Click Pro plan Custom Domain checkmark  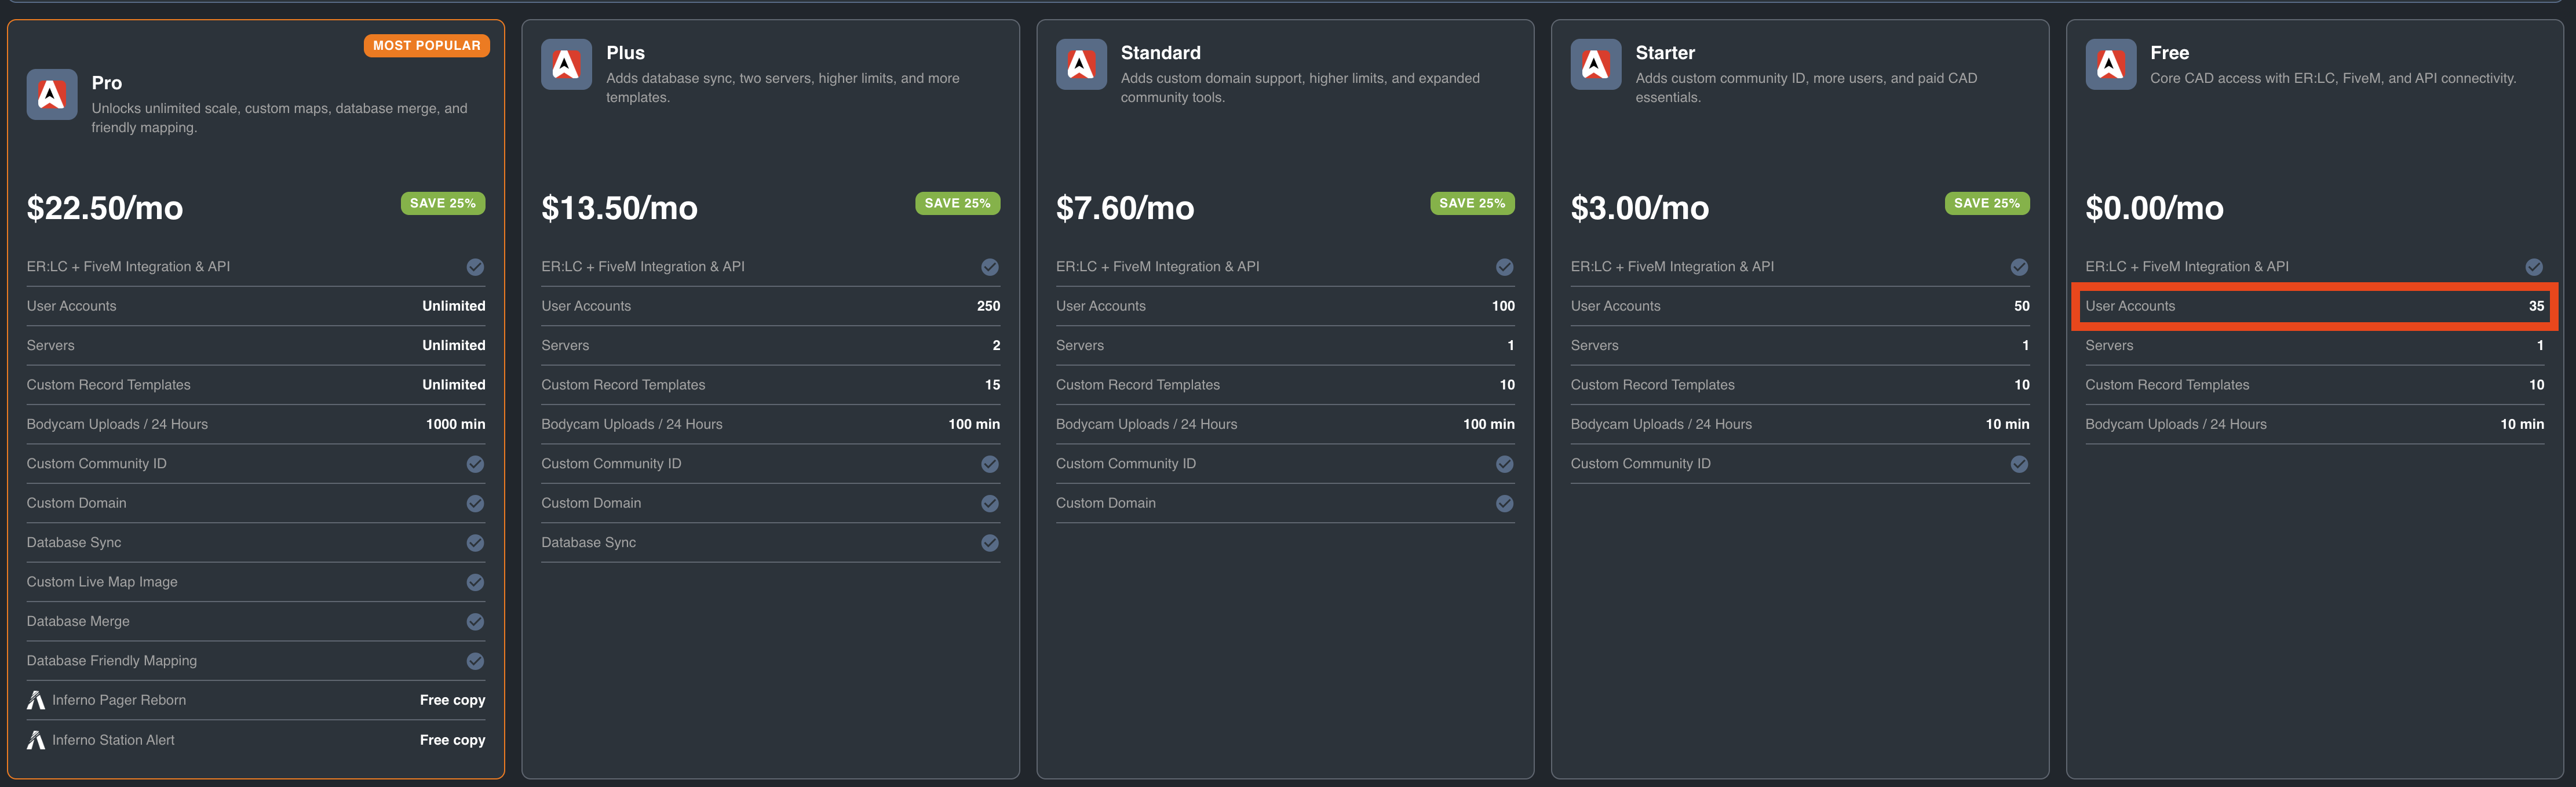pyautogui.click(x=475, y=503)
